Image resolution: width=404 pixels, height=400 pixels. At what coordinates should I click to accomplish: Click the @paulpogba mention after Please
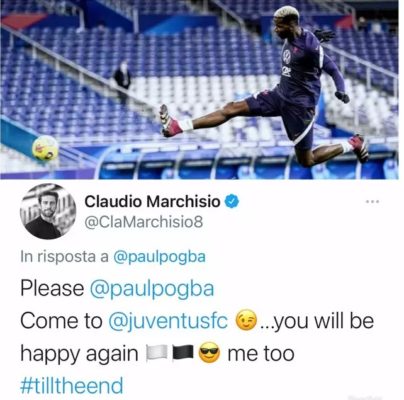[152, 289]
